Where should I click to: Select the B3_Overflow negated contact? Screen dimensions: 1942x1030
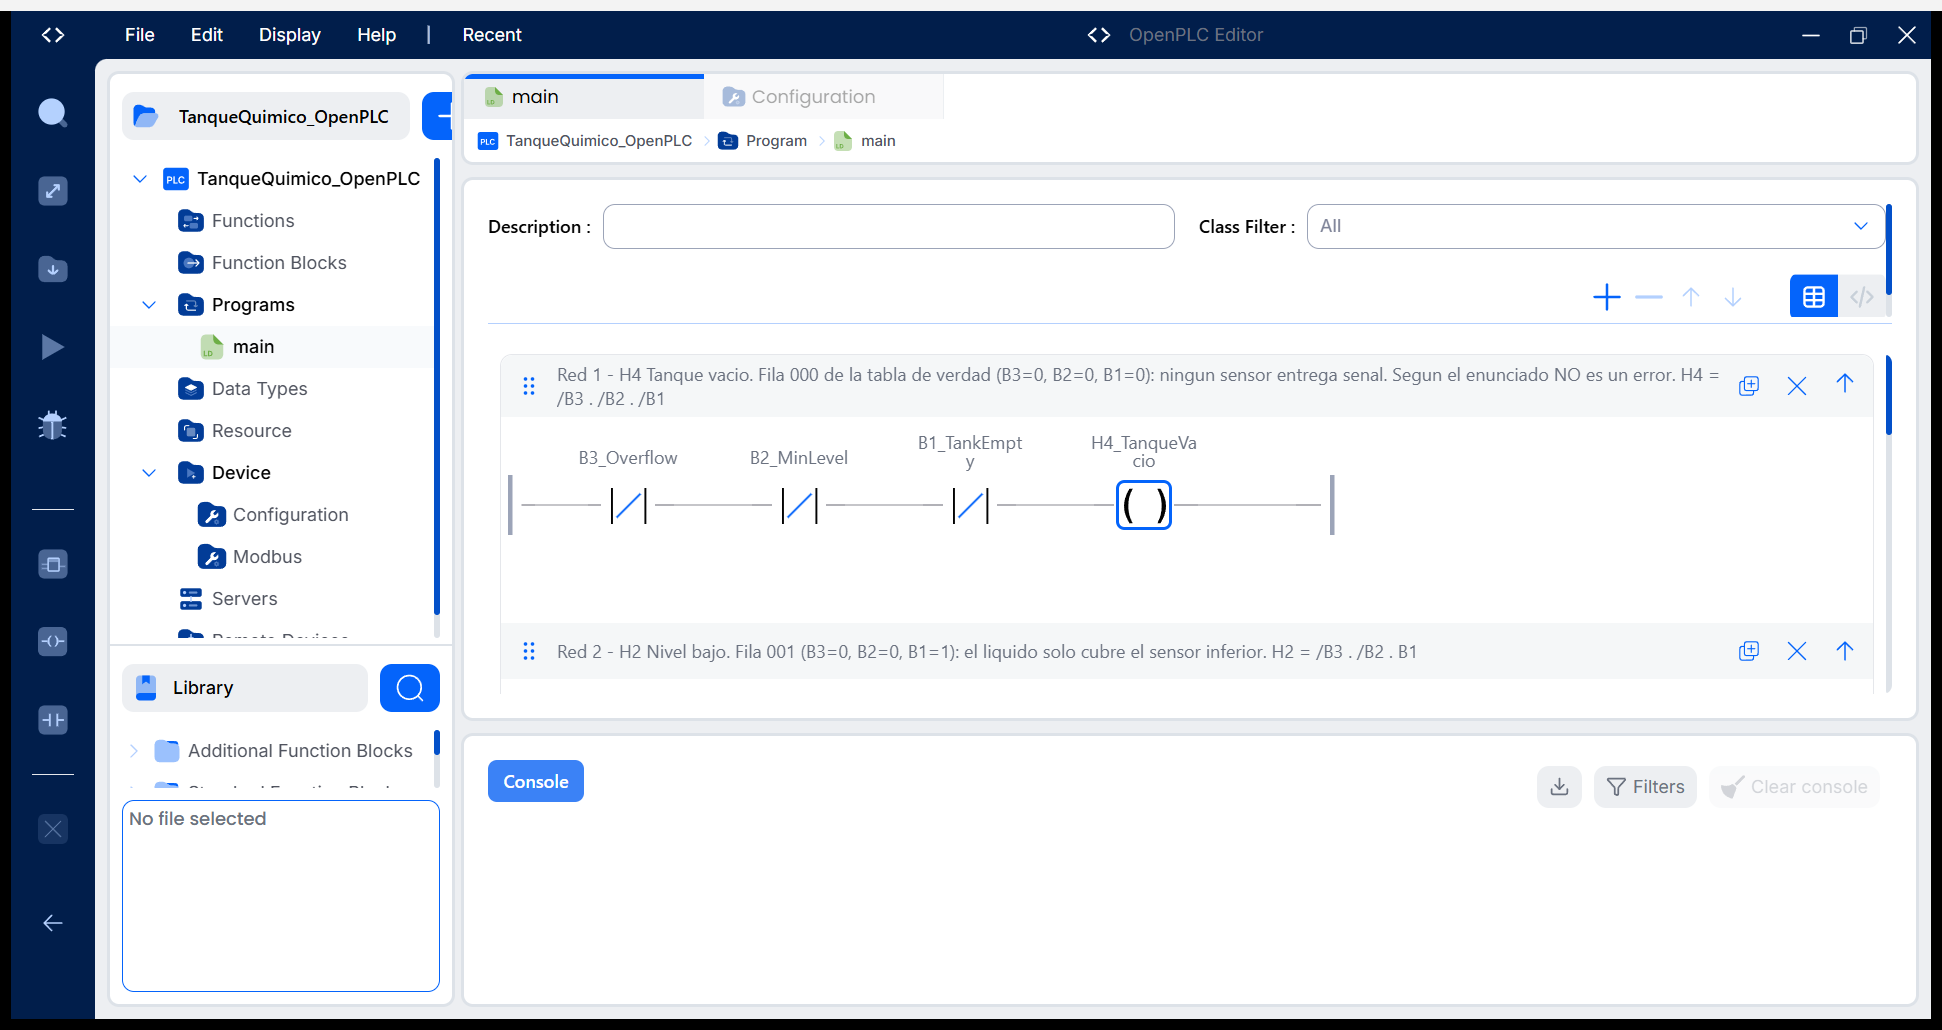[x=628, y=505]
